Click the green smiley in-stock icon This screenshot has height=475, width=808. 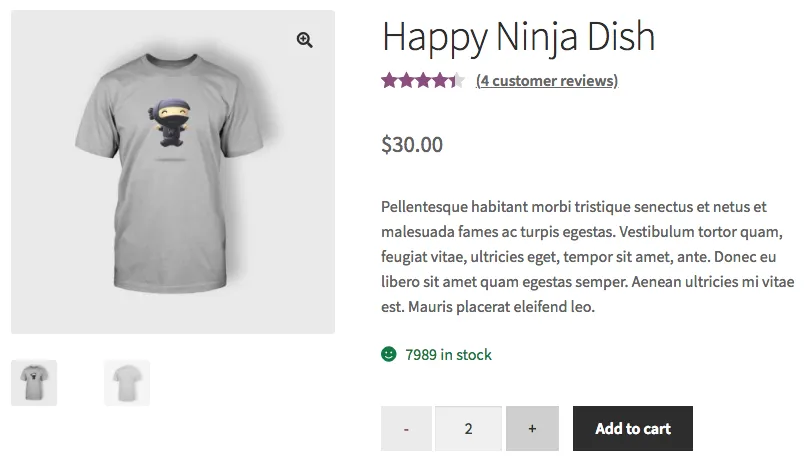click(x=389, y=354)
